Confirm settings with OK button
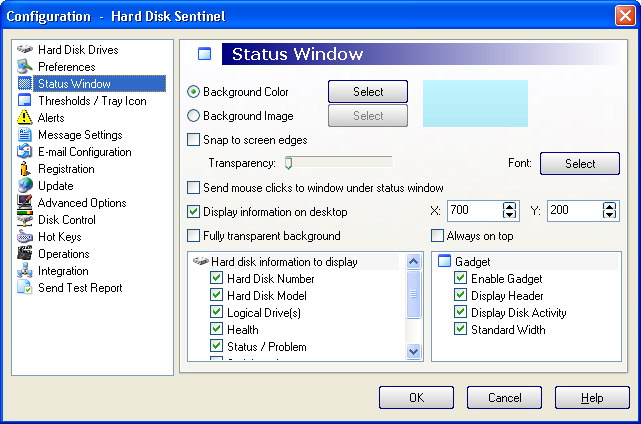Image resolution: width=641 pixels, height=424 pixels. pos(416,397)
